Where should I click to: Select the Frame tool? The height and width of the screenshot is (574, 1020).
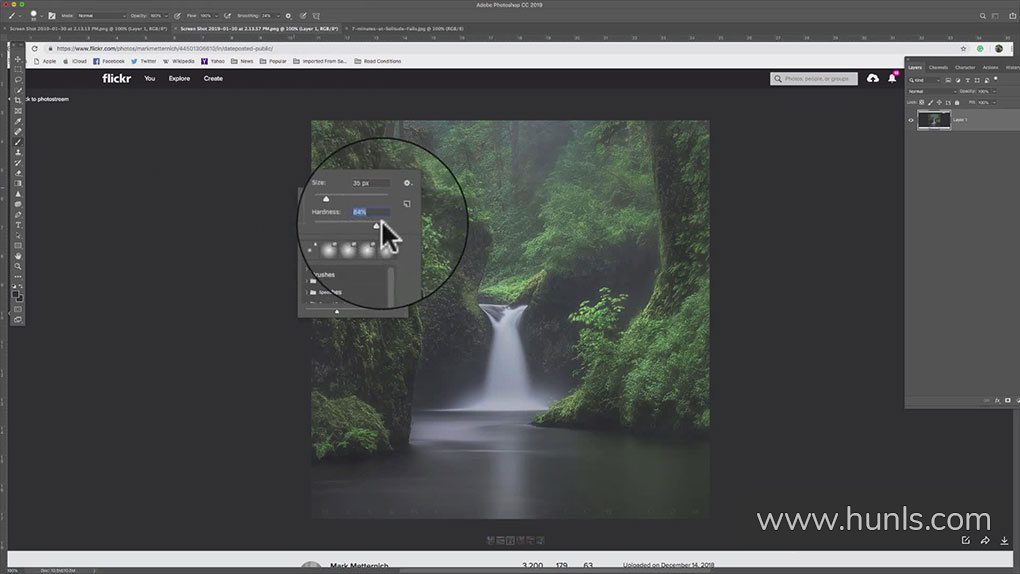pos(18,111)
